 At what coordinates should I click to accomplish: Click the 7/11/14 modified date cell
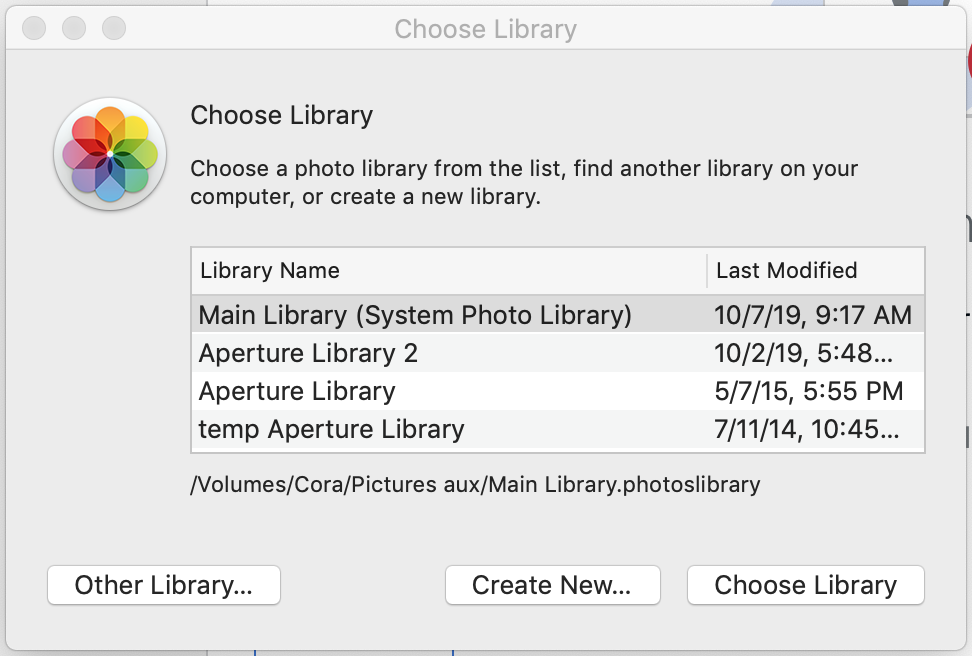[x=806, y=430]
